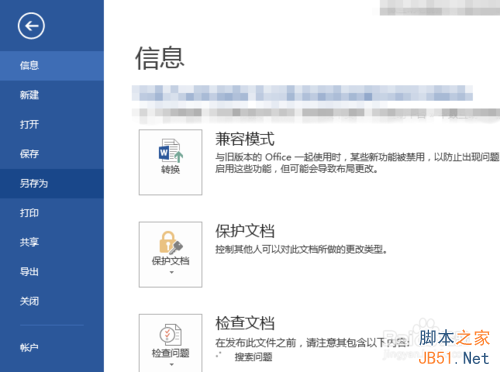The width and height of the screenshot is (500, 372).
Task: Click the 兼容模式 heading
Action: coord(245,139)
